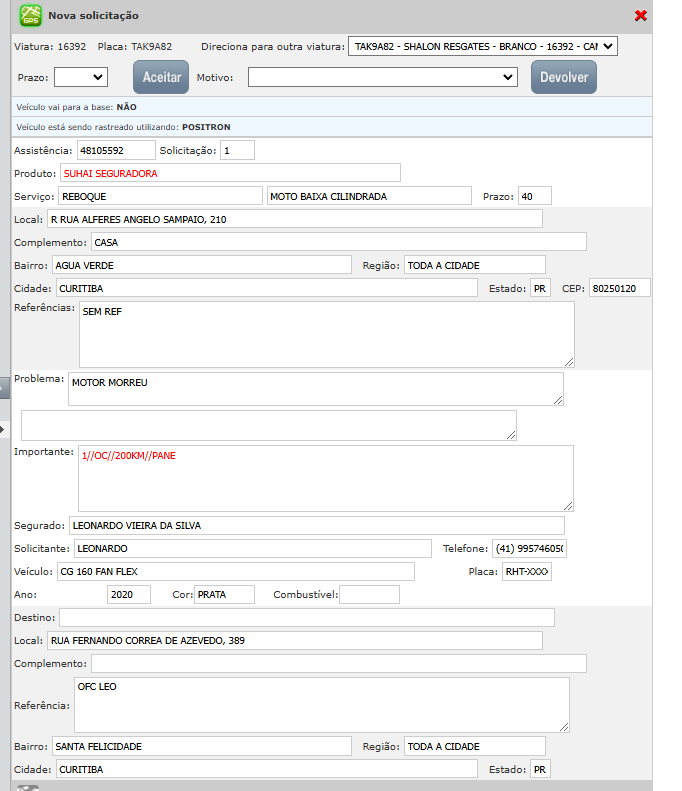Click the green GPS icon
The height and width of the screenshot is (791, 682).
point(31,16)
